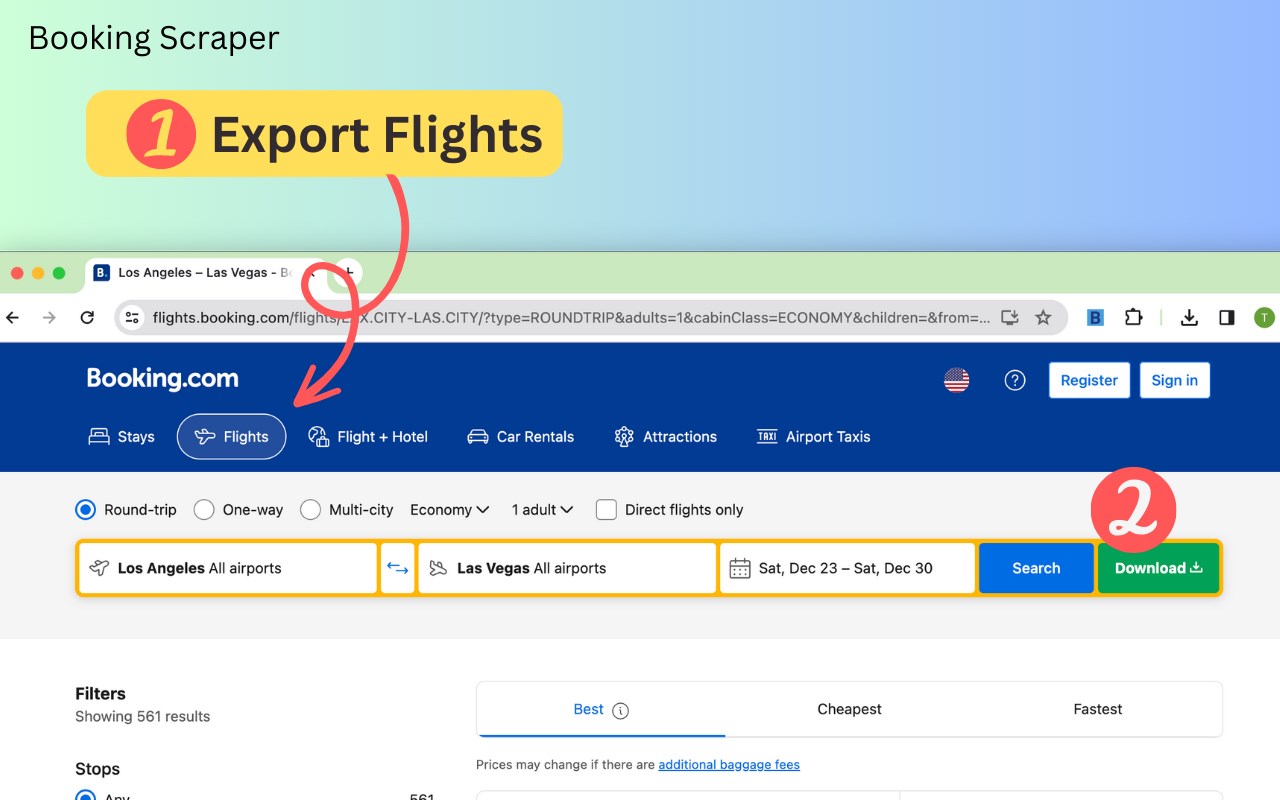Click the Stops filter heading
This screenshot has width=1280, height=800.
pyautogui.click(x=97, y=769)
